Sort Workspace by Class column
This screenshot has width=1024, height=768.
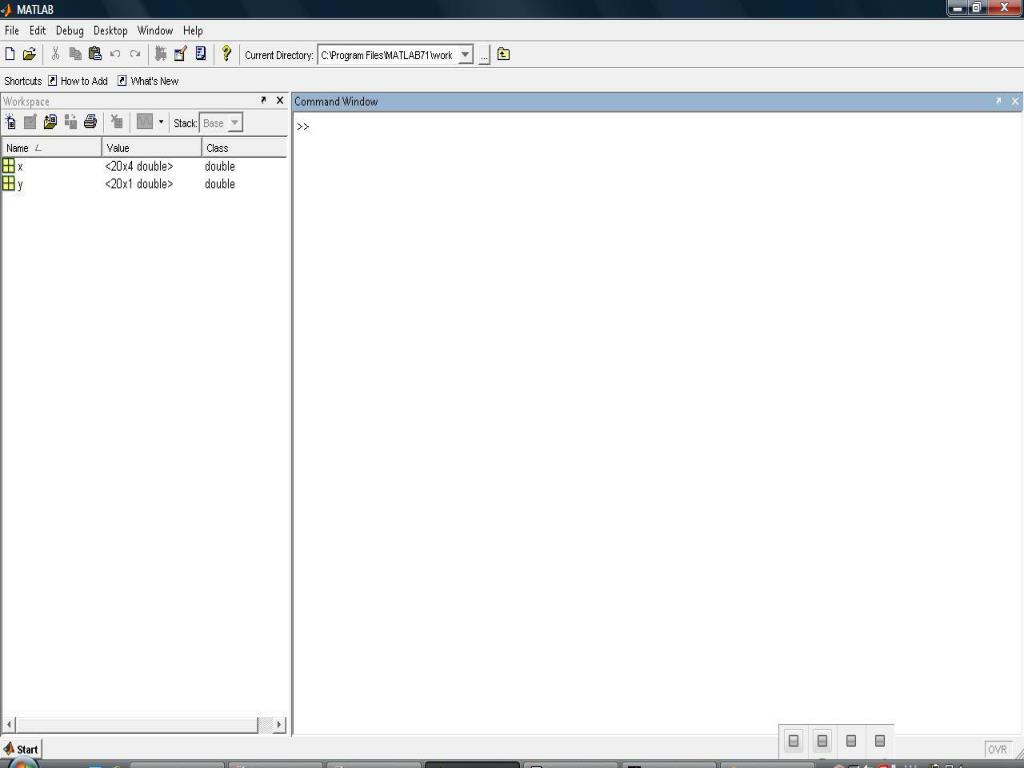tap(244, 148)
